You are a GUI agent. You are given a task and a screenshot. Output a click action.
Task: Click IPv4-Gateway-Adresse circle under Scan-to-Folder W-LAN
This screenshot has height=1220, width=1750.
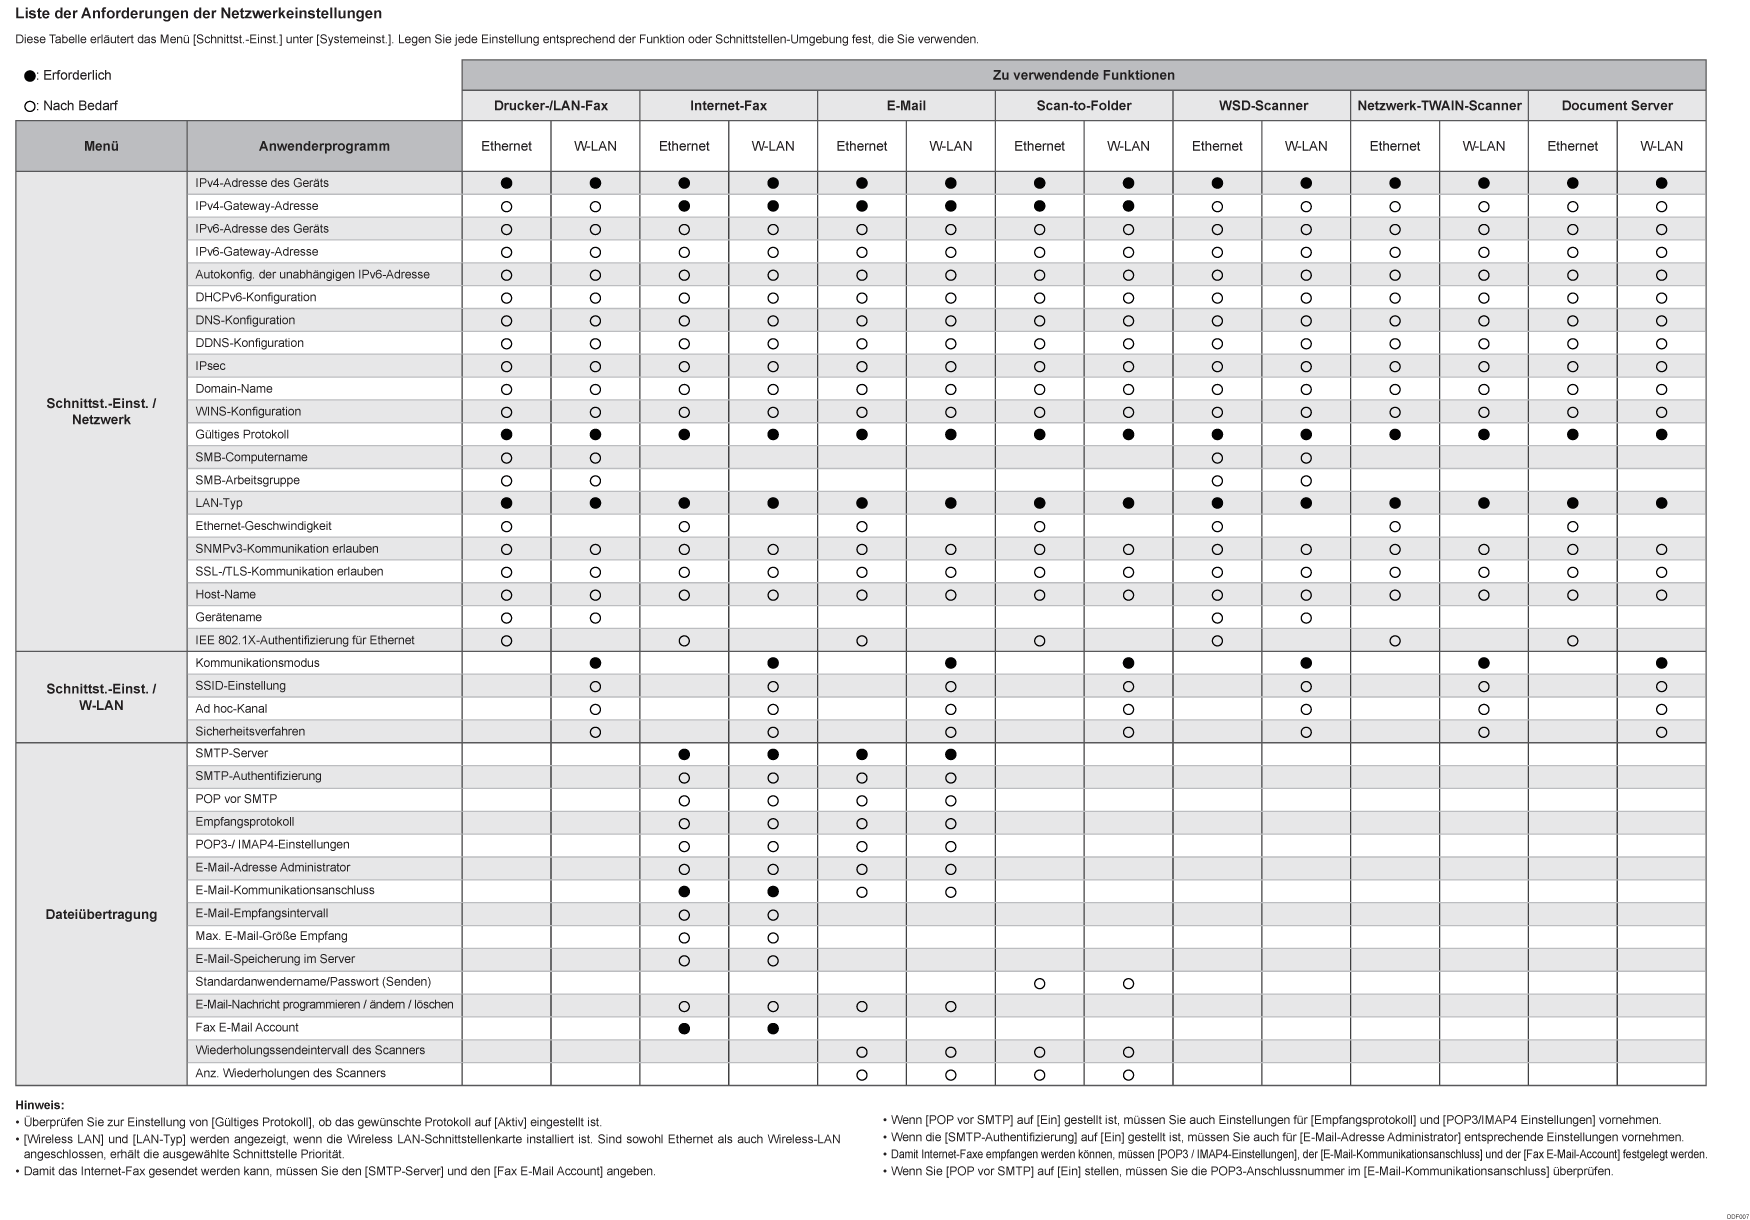(x=1128, y=206)
